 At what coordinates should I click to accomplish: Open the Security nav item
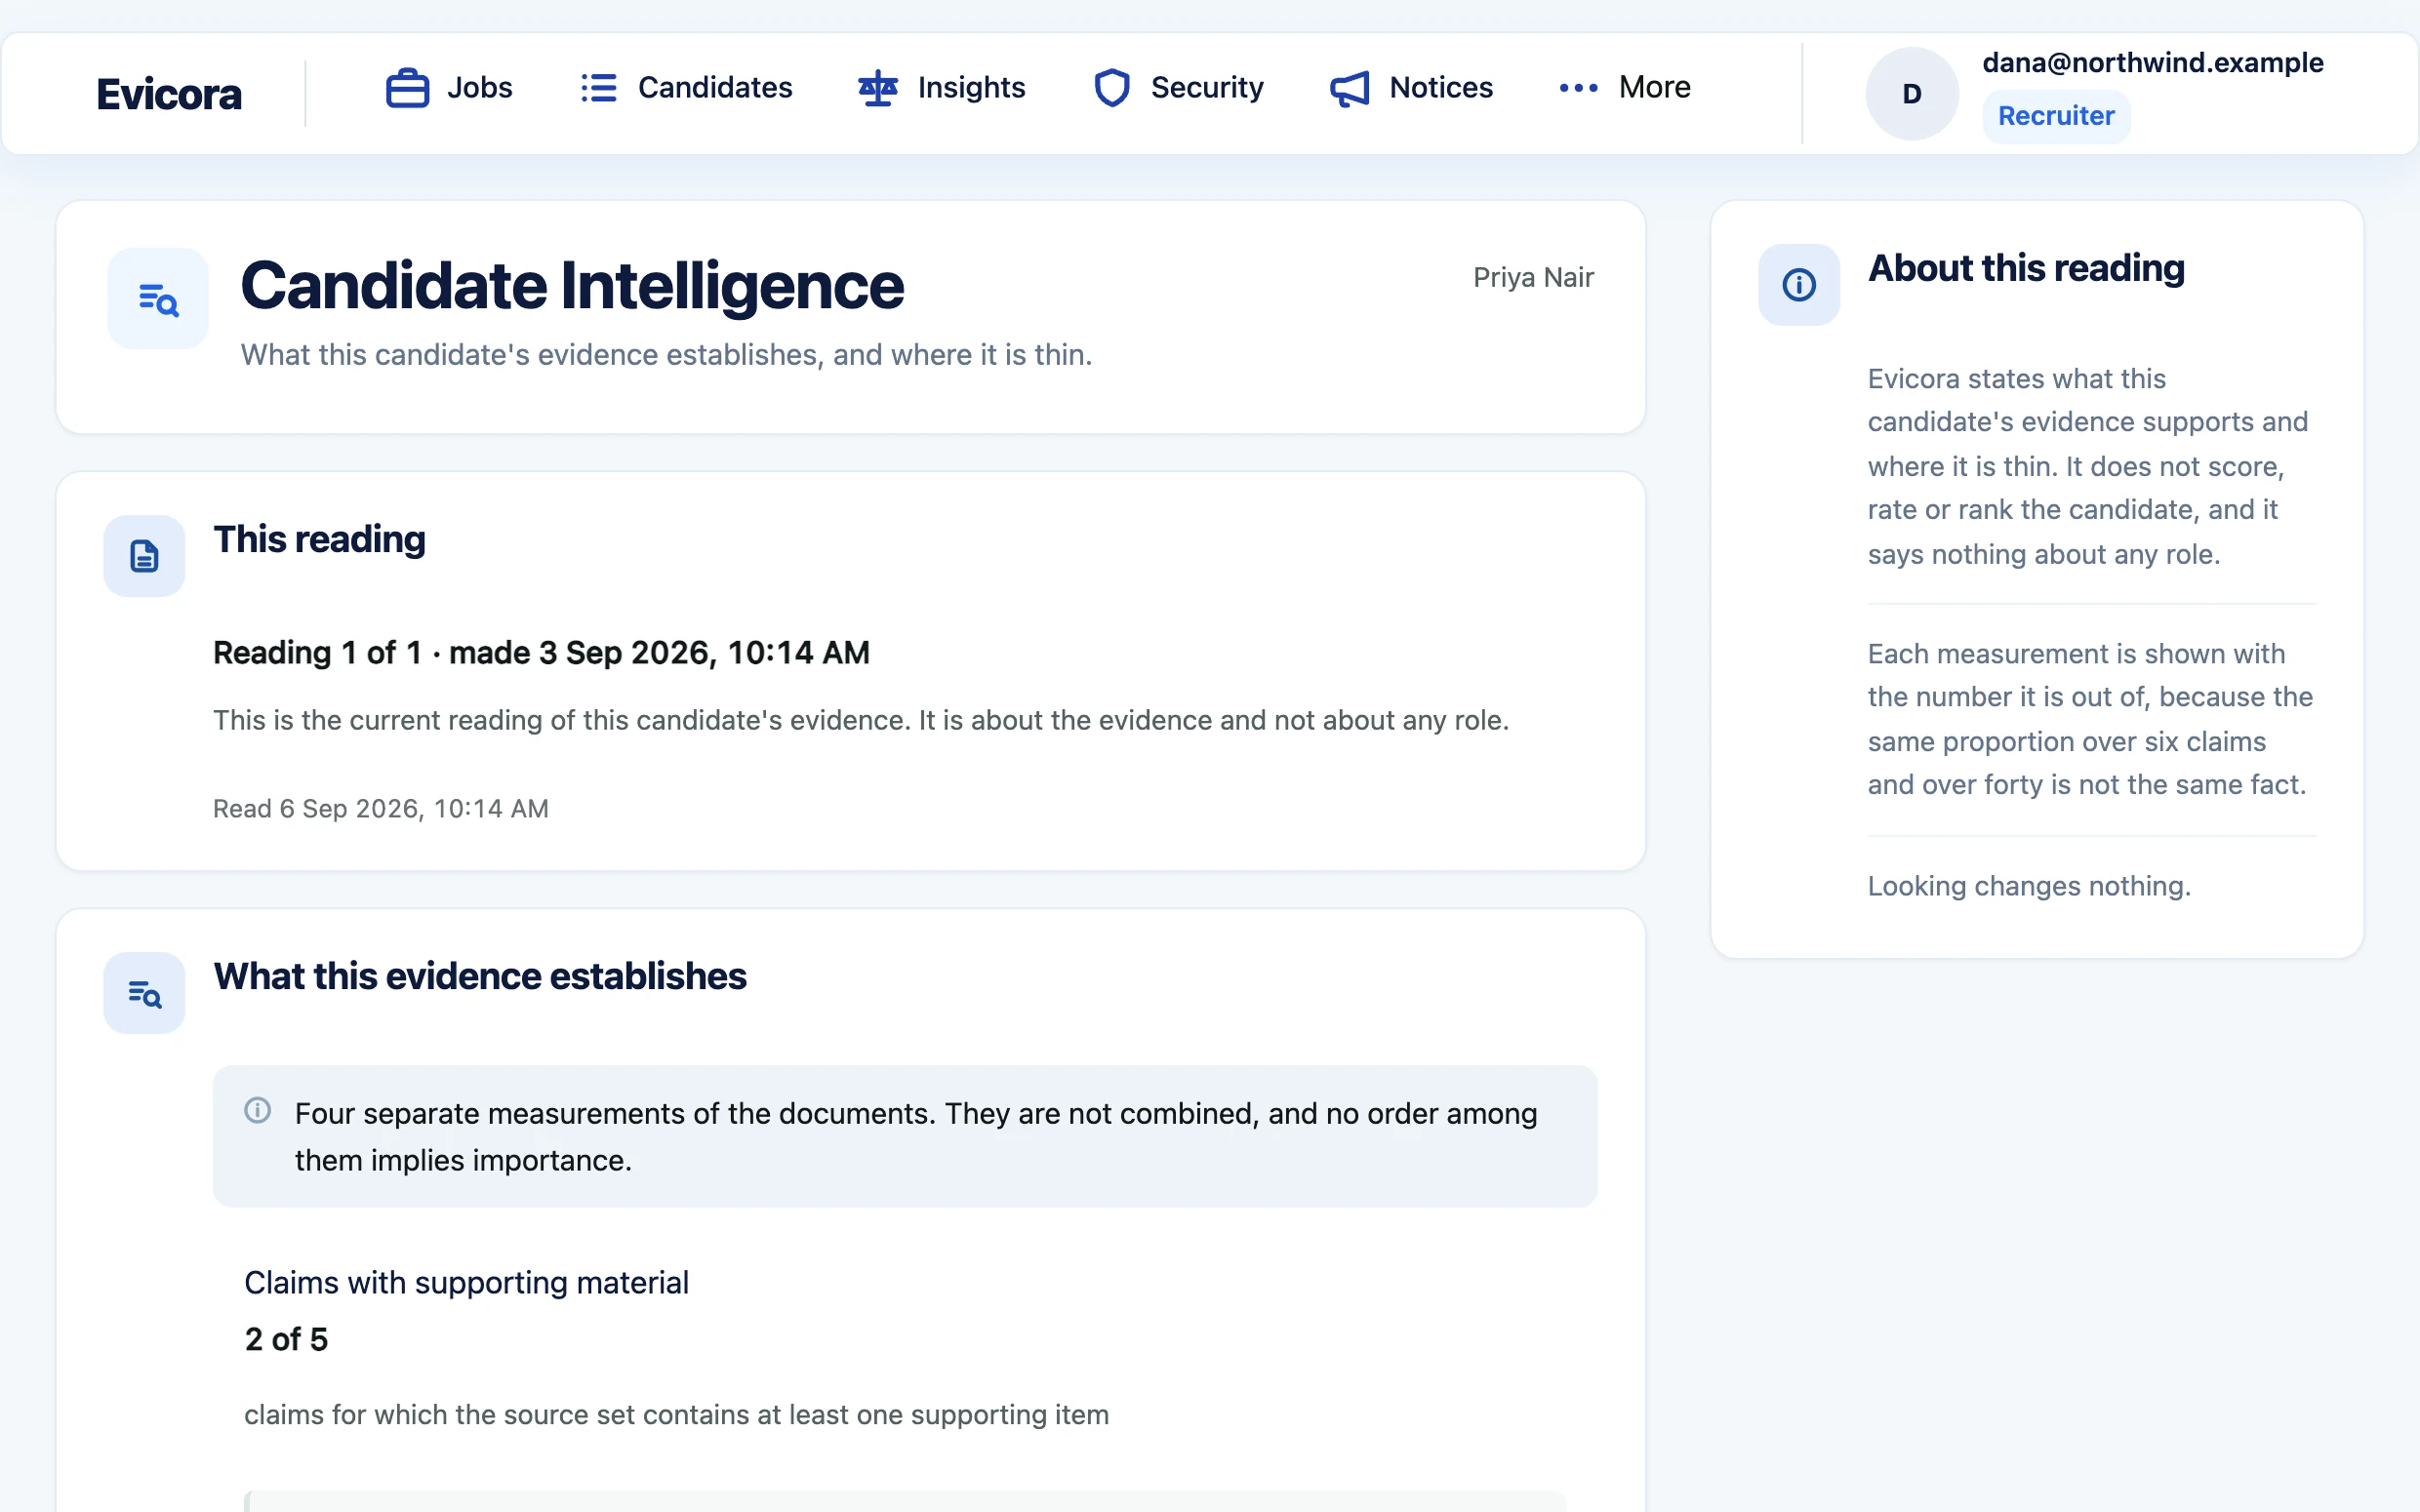tap(1178, 88)
